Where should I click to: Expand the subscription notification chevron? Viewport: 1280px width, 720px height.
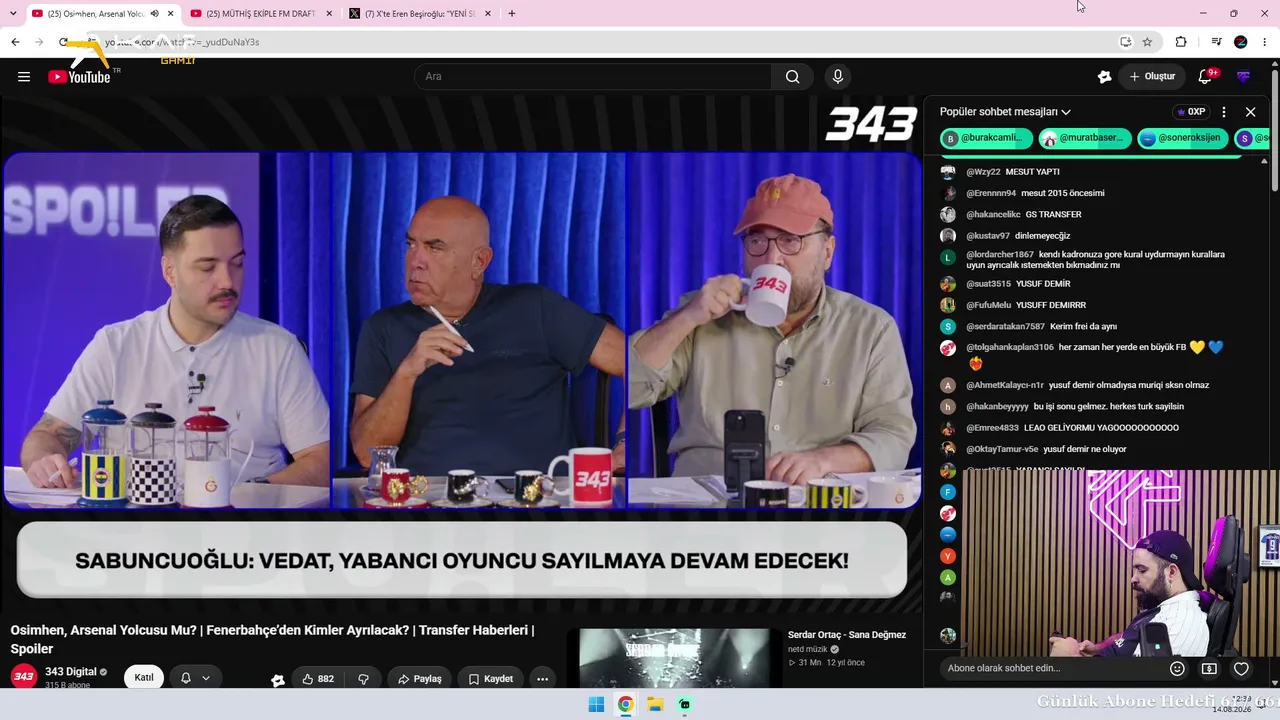(206, 678)
